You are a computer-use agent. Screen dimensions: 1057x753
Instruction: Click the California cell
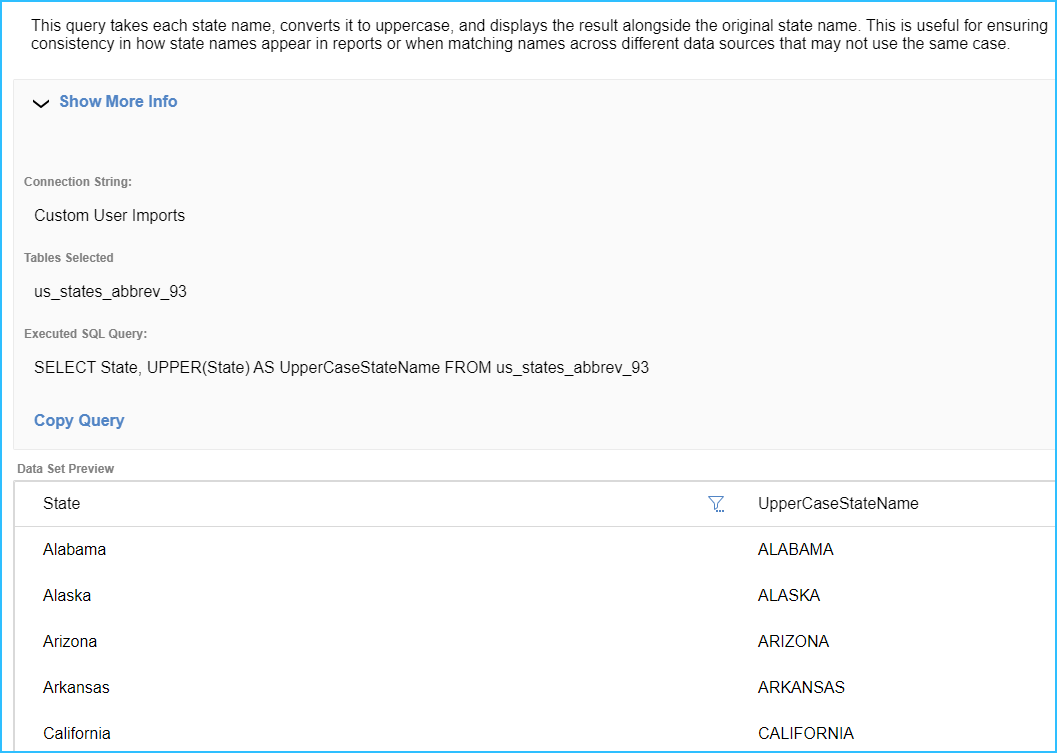click(x=77, y=733)
